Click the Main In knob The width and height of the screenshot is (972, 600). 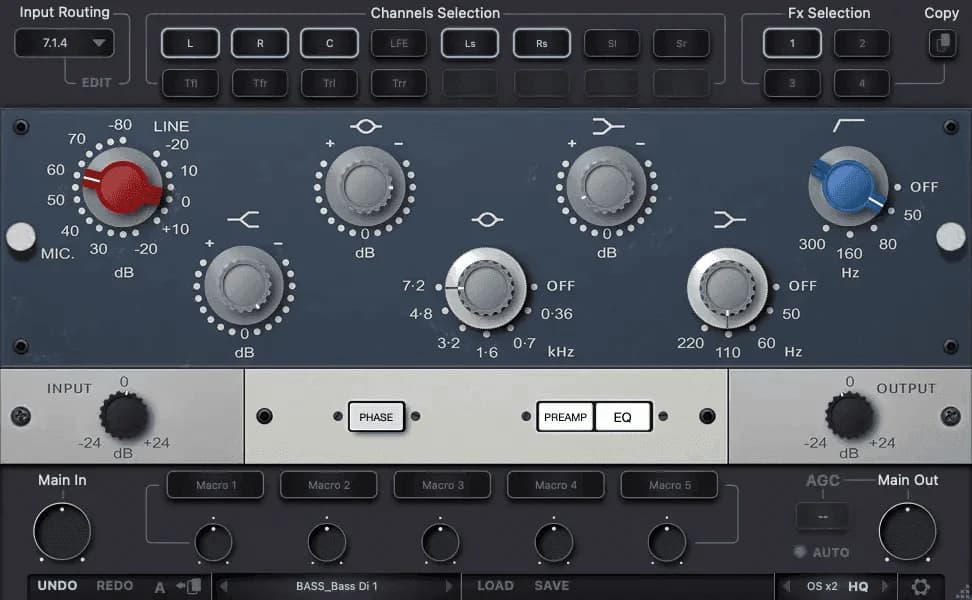click(62, 531)
